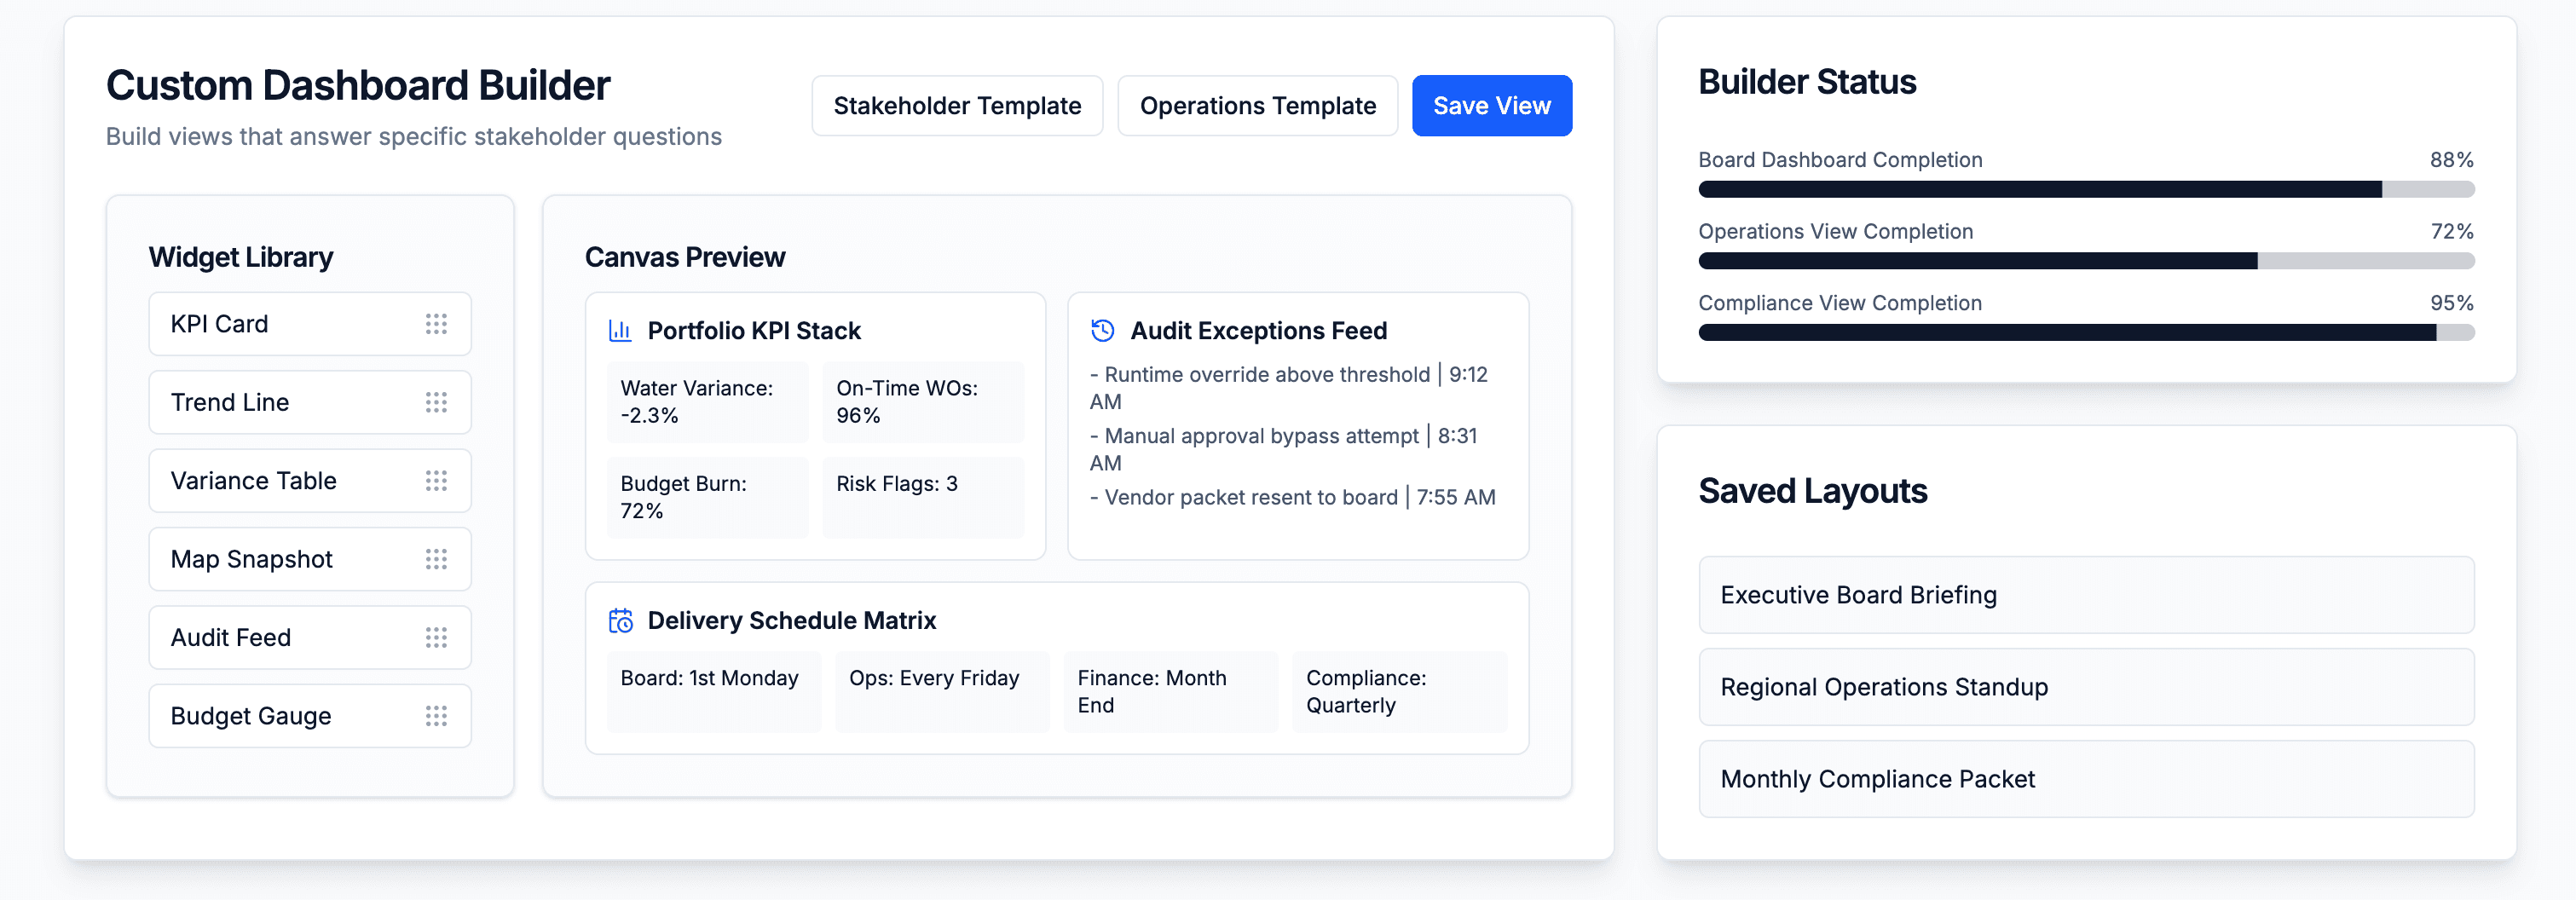Grab the drag handle on KPI Card widget
Viewport: 2576px width, 900px height.
437,323
